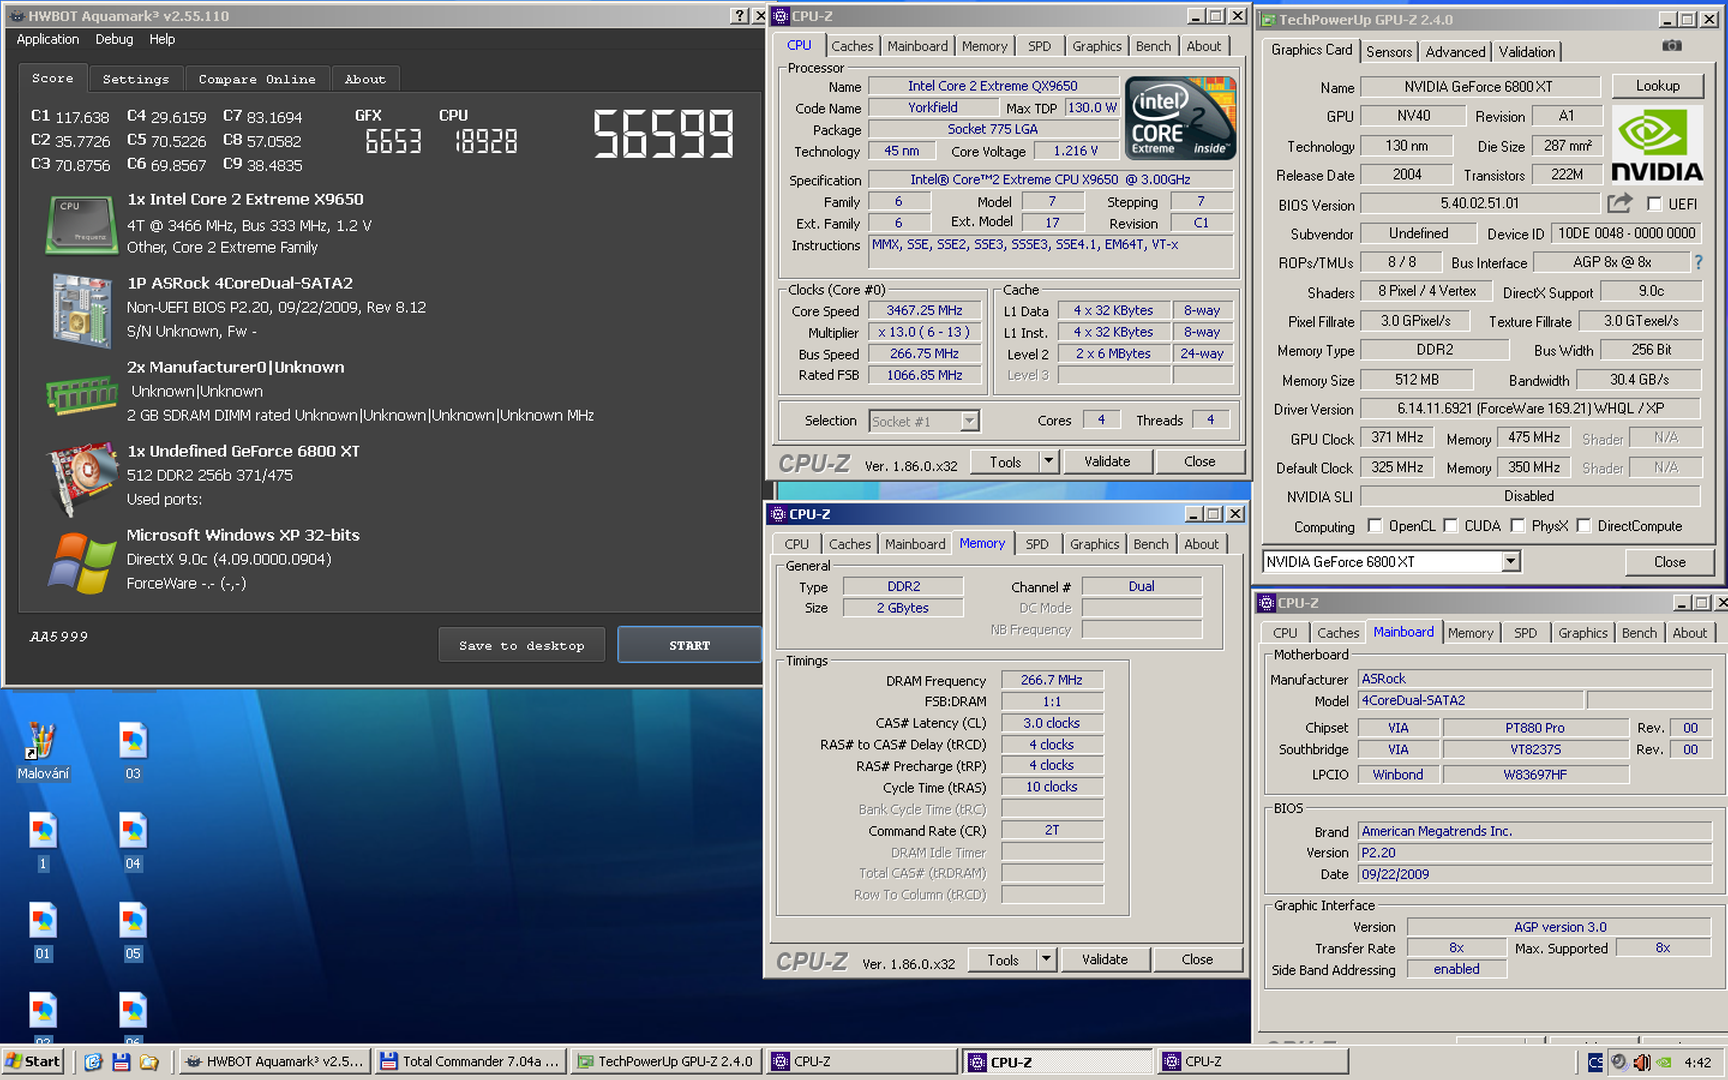Toggle the CUDA checkbox
The width and height of the screenshot is (1728, 1080).
(1451, 526)
